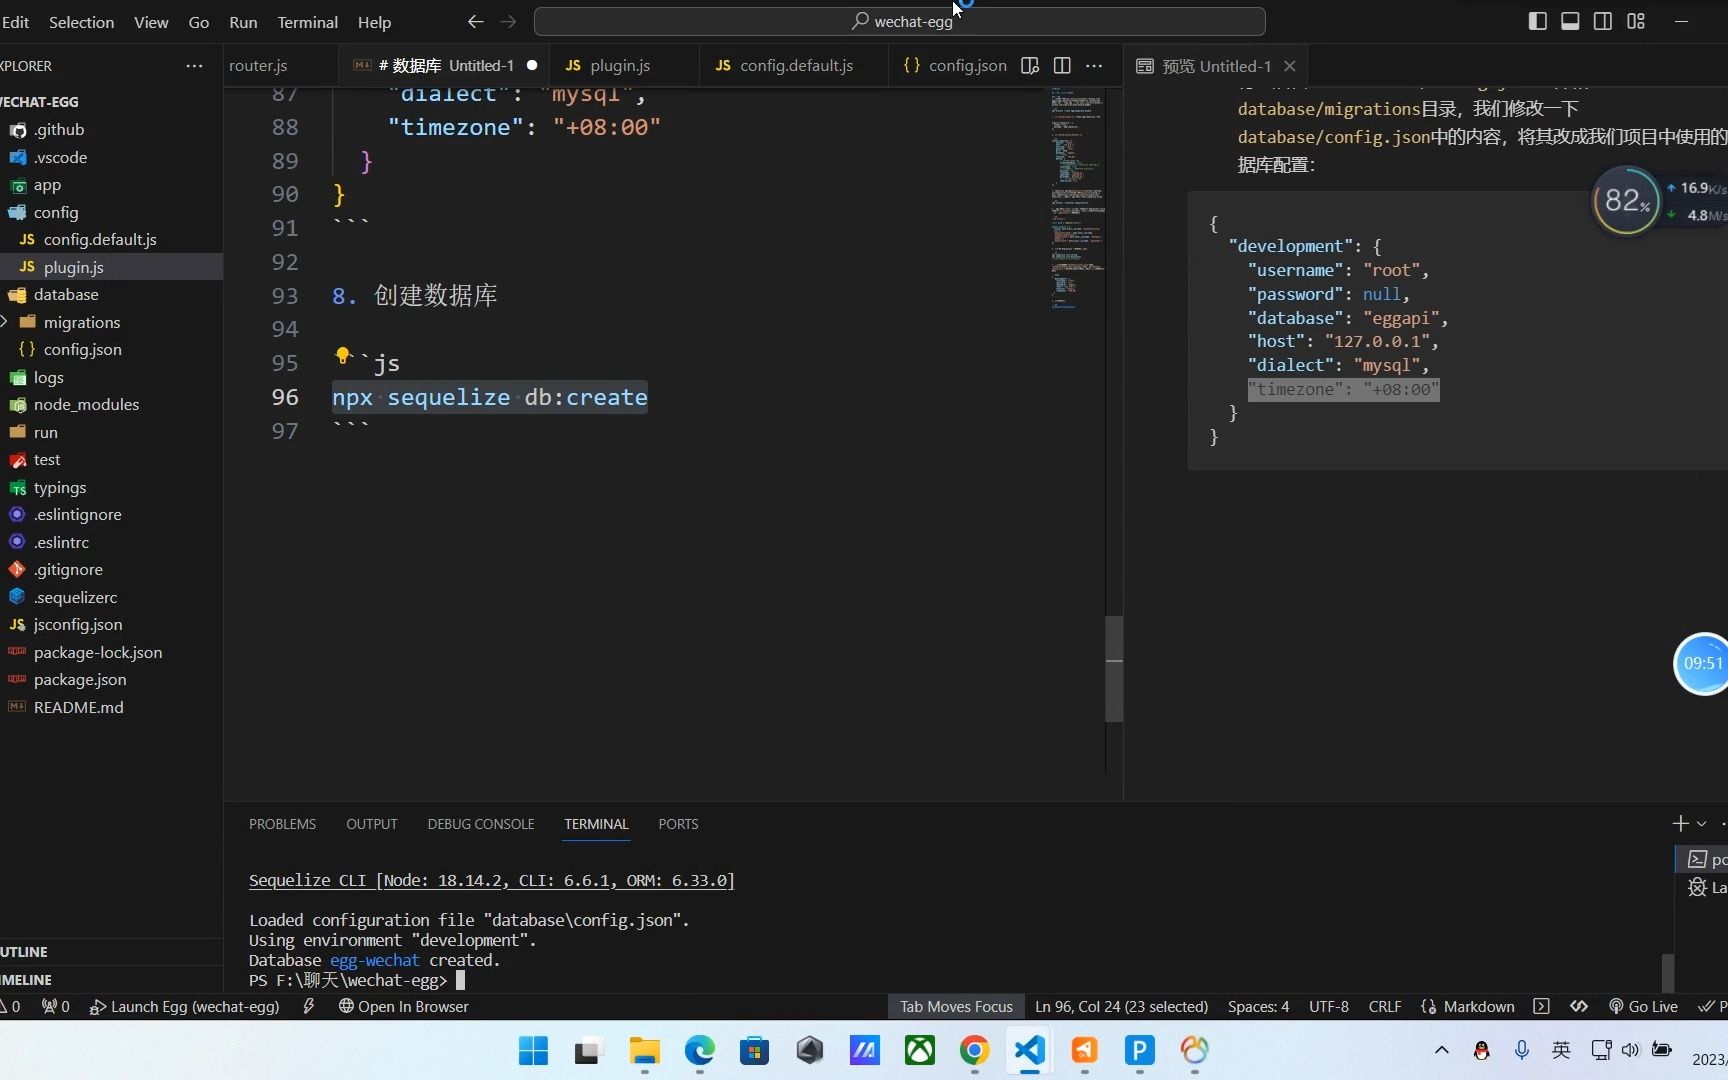The height and width of the screenshot is (1080, 1728).
Task: Open preview to the side icon
Action: [1030, 66]
